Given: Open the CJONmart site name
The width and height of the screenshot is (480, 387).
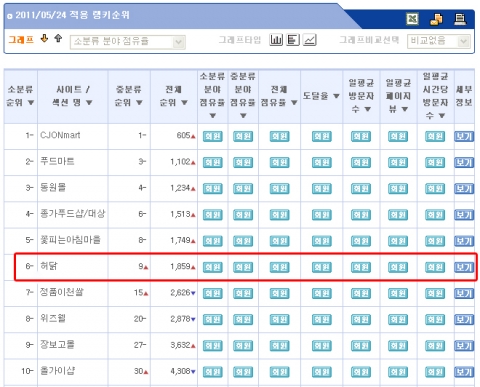Looking at the screenshot, I should tap(60, 135).
